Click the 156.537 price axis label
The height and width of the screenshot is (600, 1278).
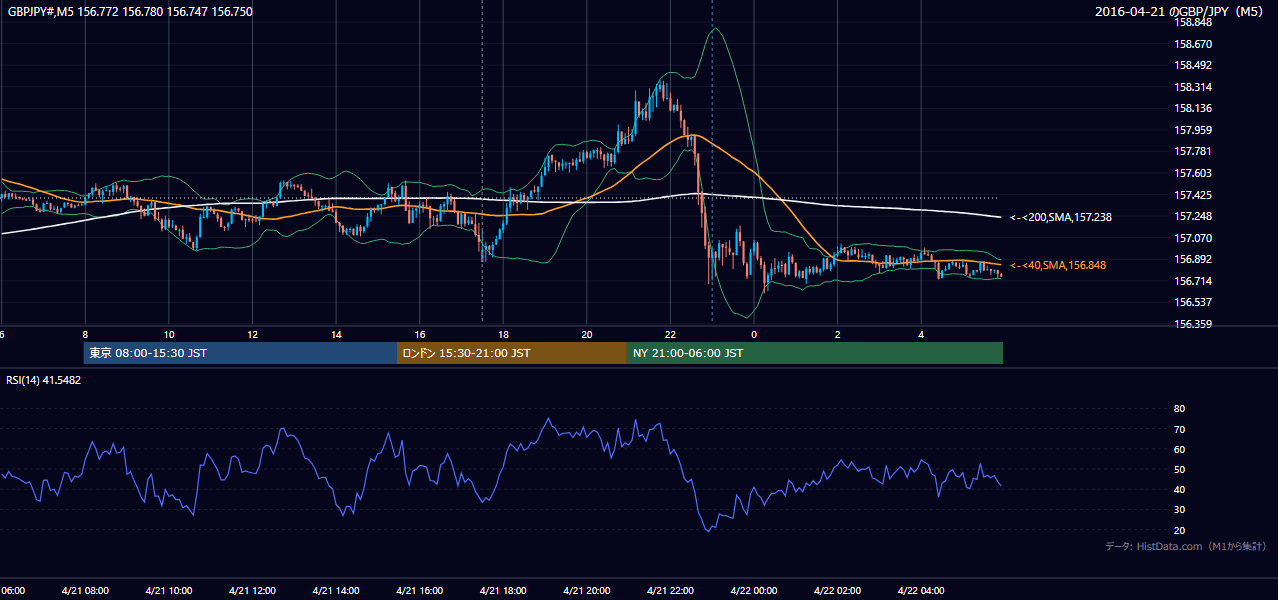click(1194, 302)
